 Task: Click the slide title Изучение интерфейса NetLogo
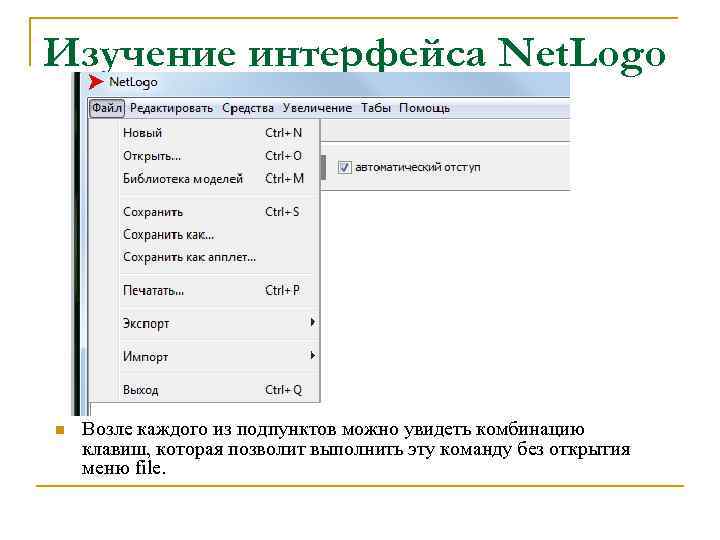click(354, 54)
